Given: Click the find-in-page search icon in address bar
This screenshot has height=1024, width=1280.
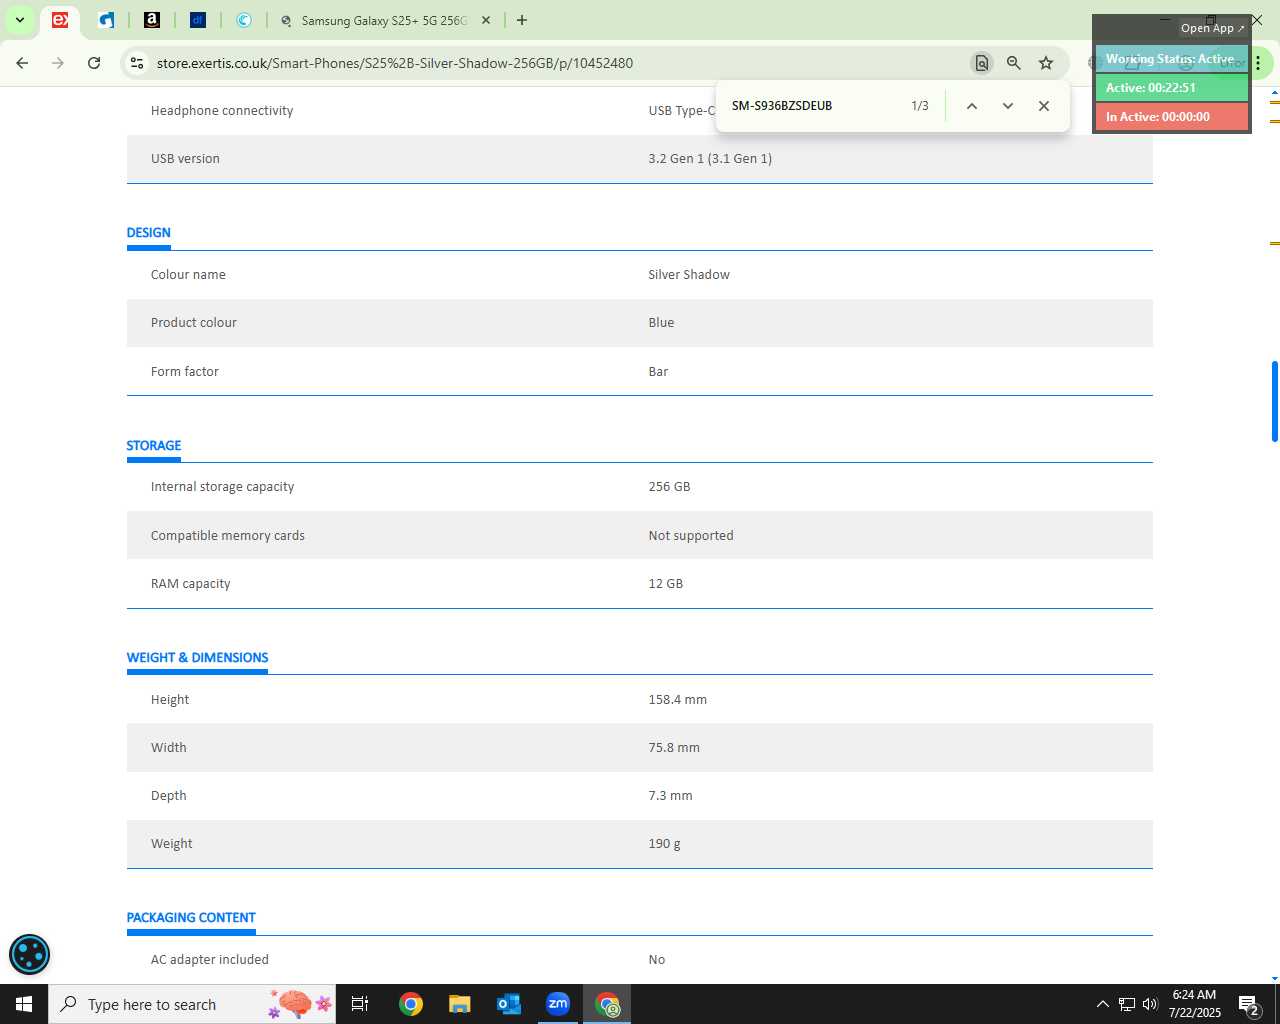Looking at the screenshot, I should (x=982, y=63).
